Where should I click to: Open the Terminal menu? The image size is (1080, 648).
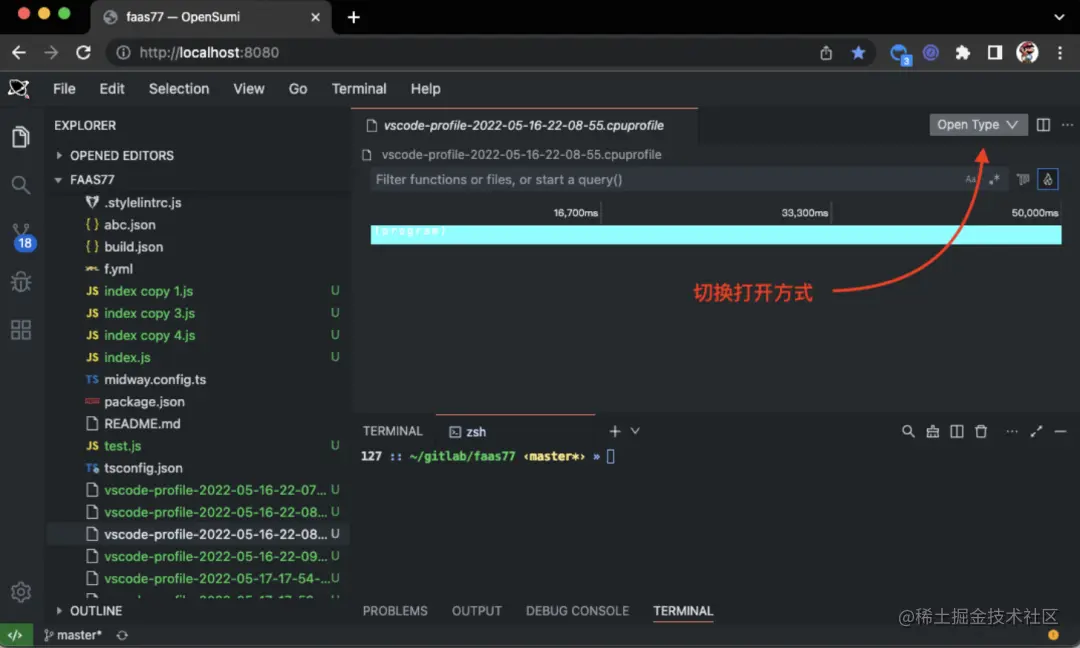(x=359, y=89)
